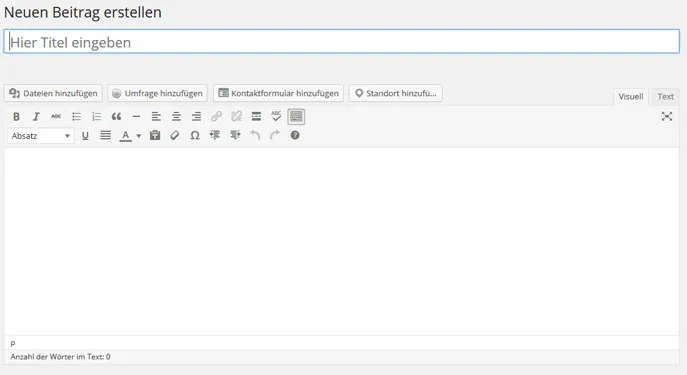The image size is (687, 375).
Task: Click the Standort hinzufügen button
Action: pyautogui.click(x=396, y=93)
